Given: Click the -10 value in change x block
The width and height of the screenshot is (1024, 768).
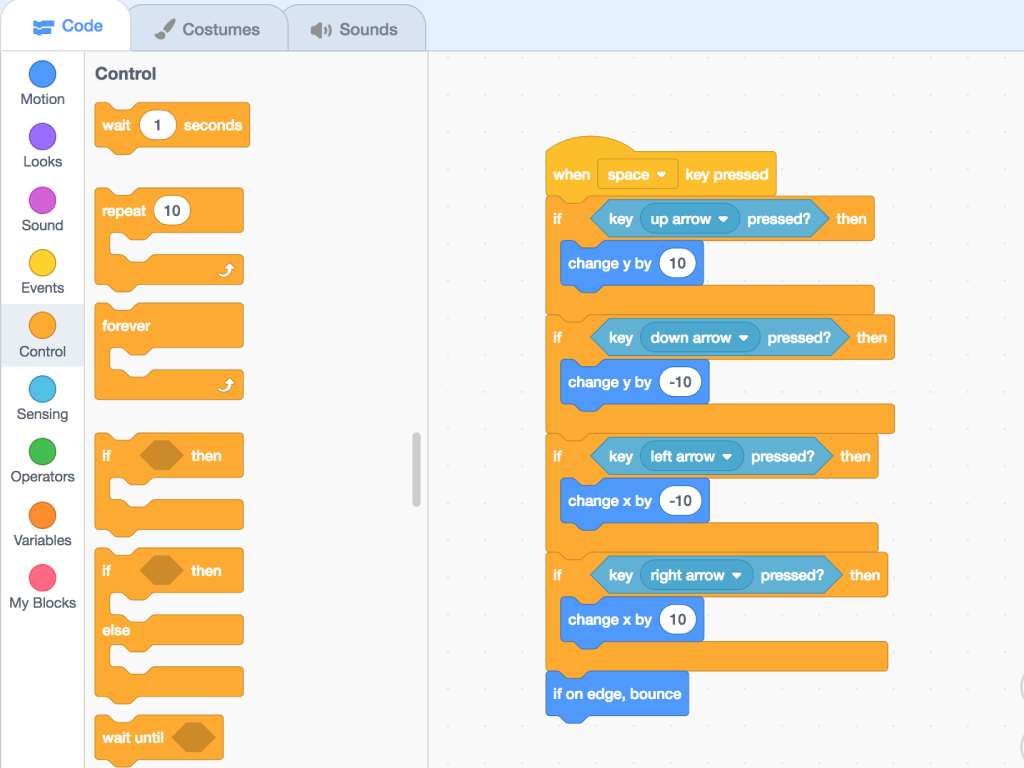Looking at the screenshot, I should pyautogui.click(x=680, y=501).
